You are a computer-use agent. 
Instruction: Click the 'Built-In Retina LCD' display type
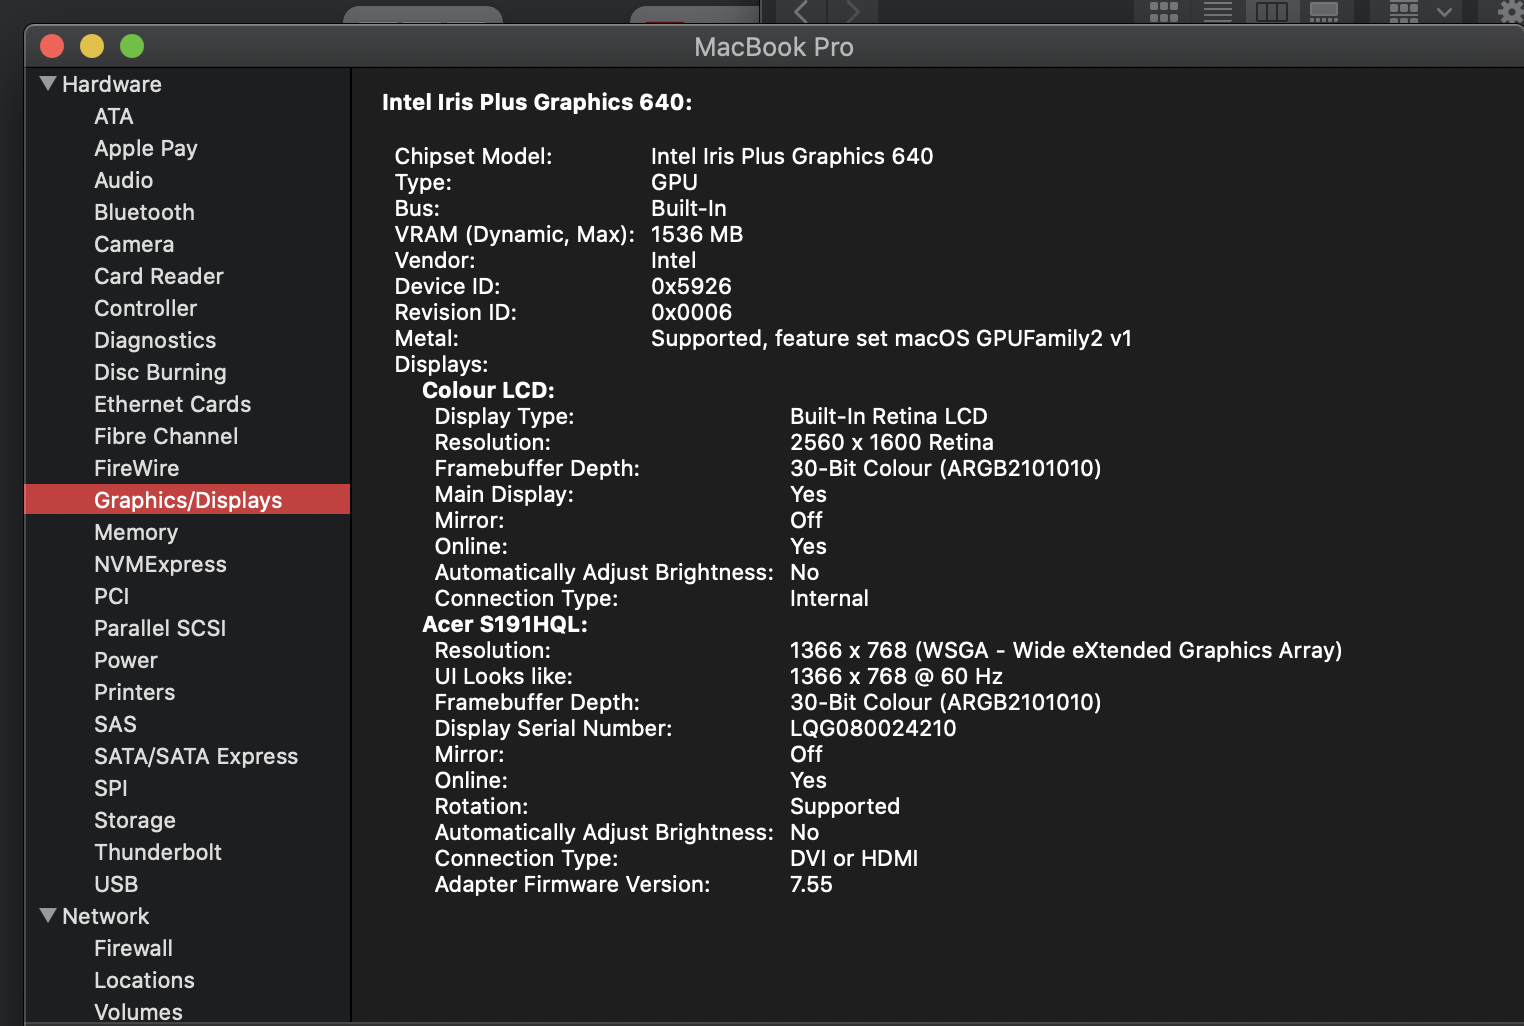point(889,416)
